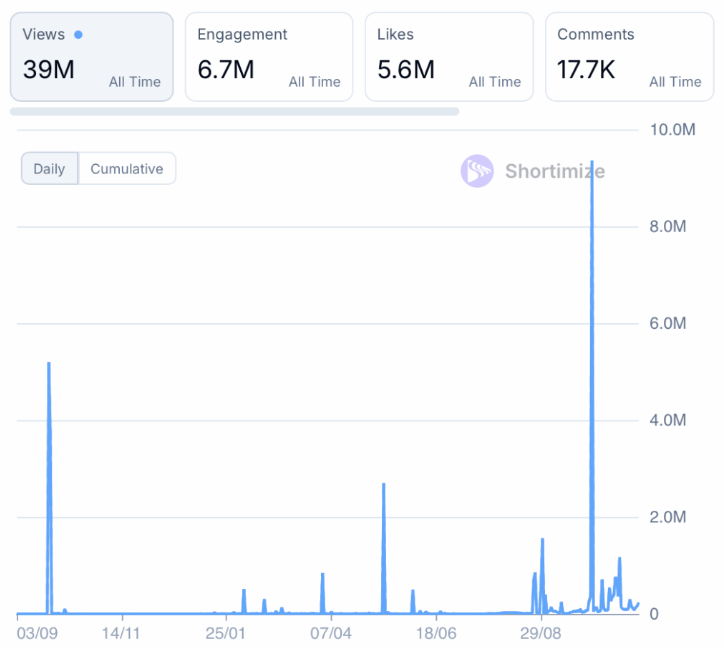Choose the Comments metric card
Image resolution: width=724 pixels, height=648 pixels.
point(628,57)
